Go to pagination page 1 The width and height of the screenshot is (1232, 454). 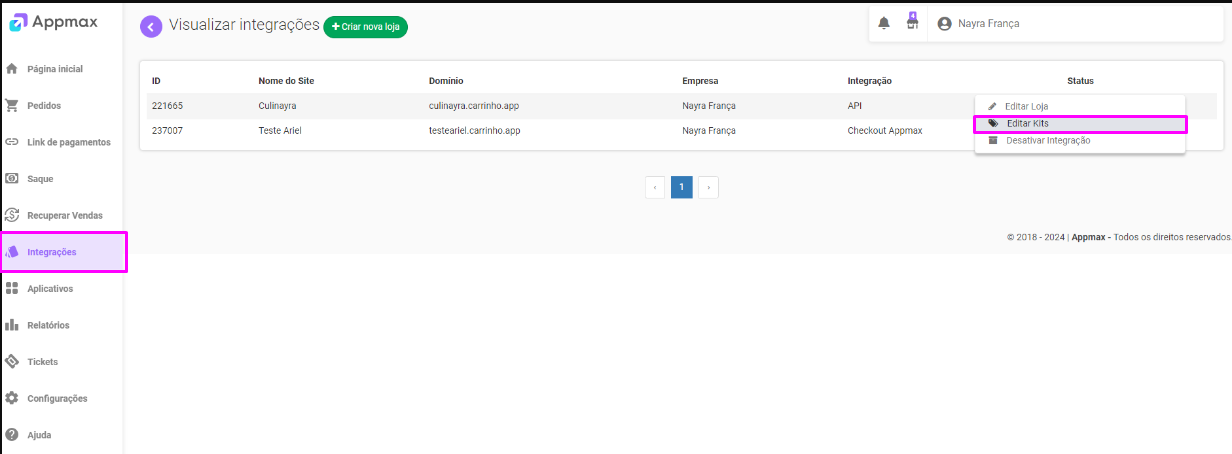point(682,187)
